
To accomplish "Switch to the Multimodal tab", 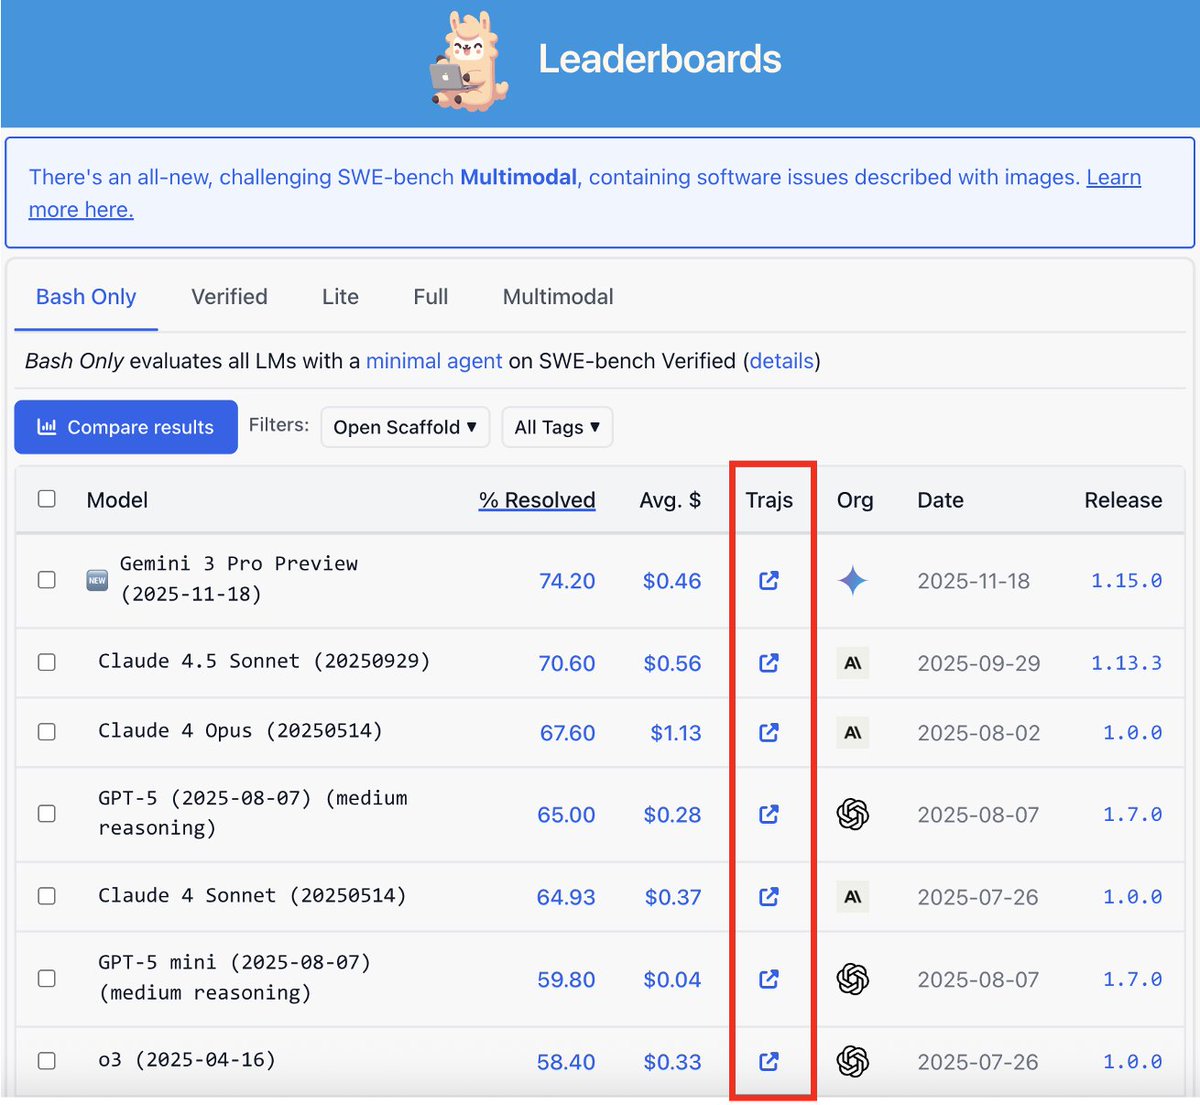I will [558, 297].
